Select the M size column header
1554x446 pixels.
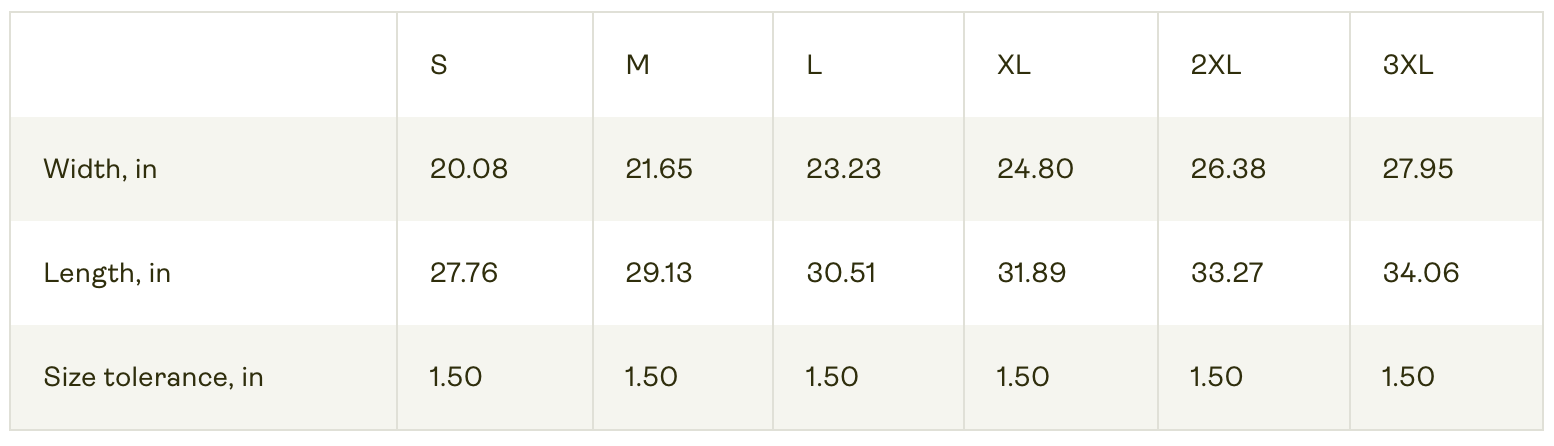pos(638,66)
